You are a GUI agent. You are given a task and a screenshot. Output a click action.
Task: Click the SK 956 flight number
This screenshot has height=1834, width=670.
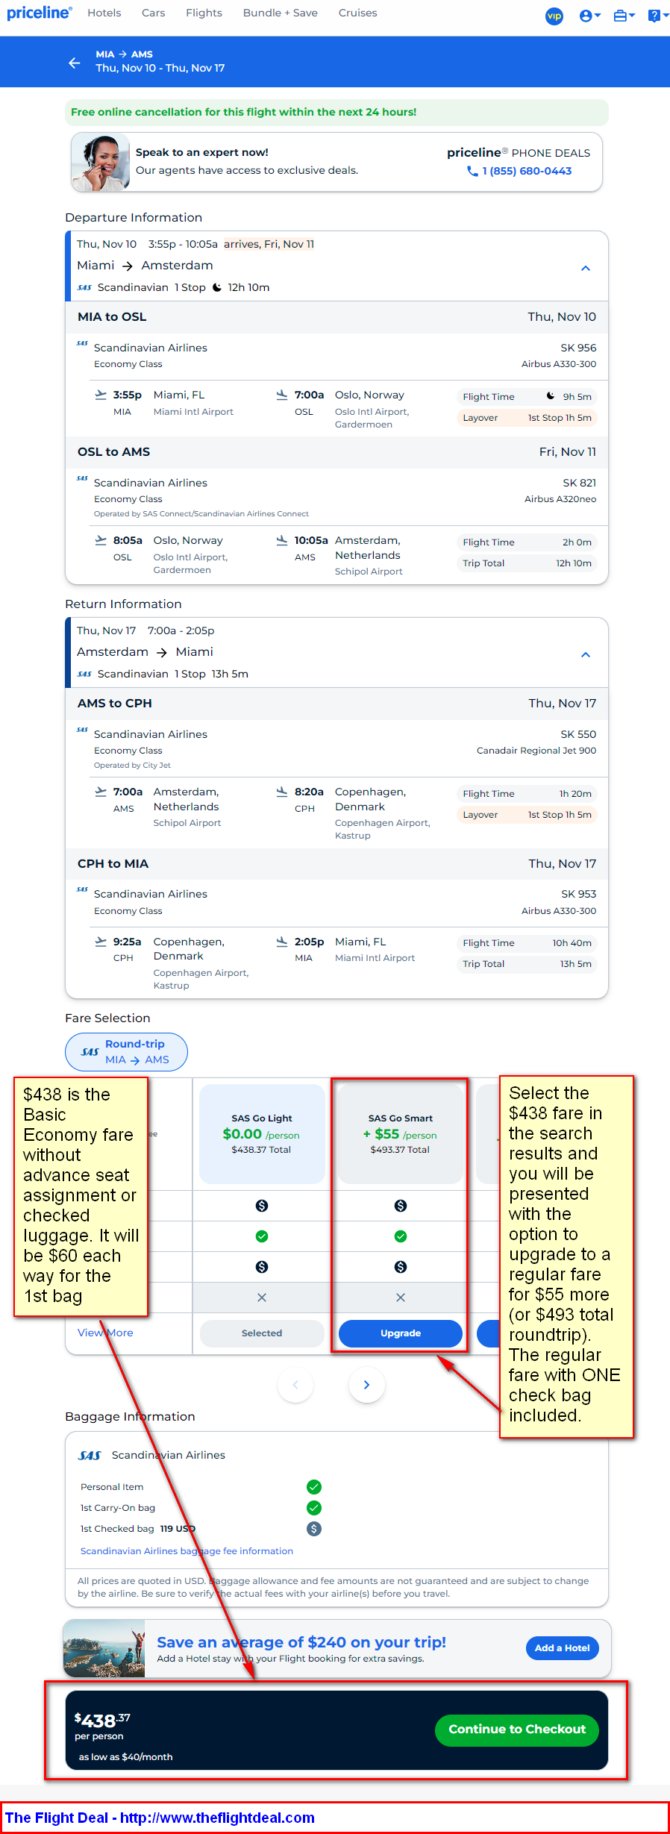click(x=578, y=348)
